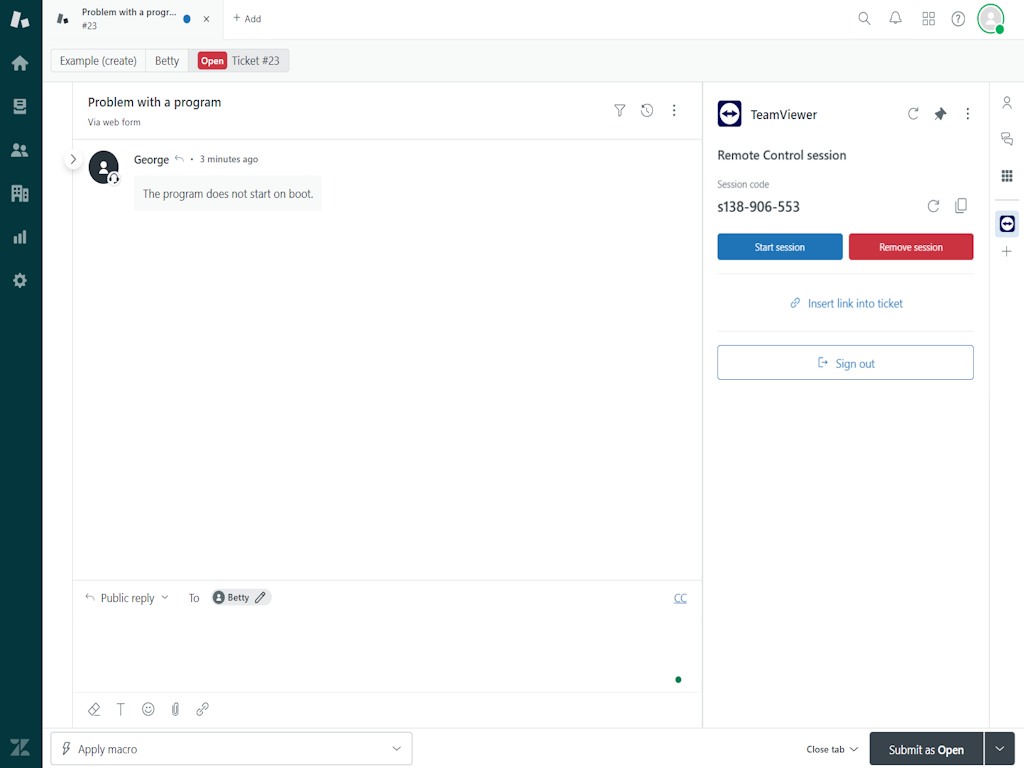Open the Admin settings gear
The height and width of the screenshot is (768, 1024).
(x=20, y=281)
